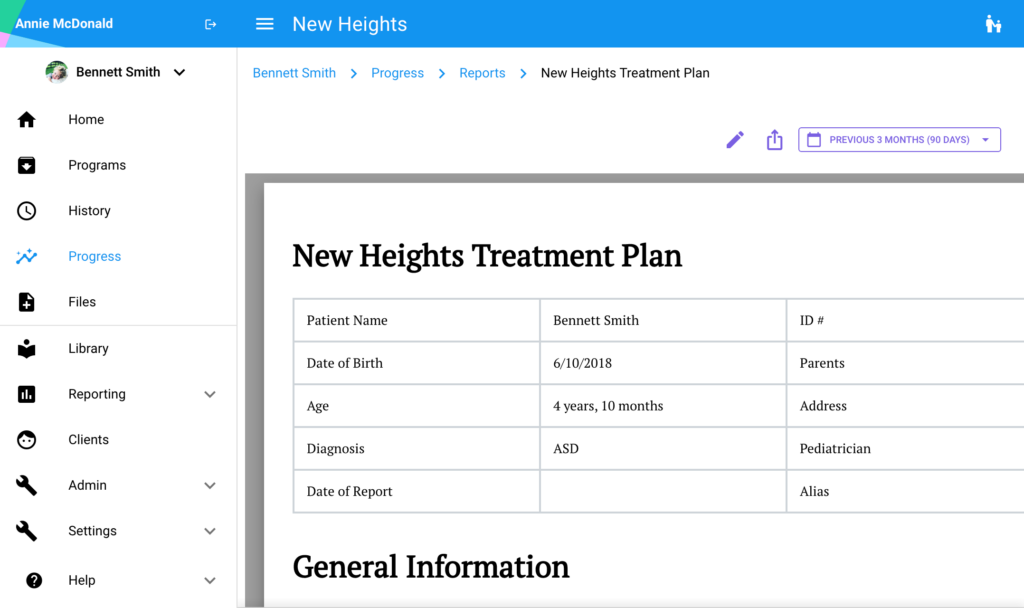Screen dimensions: 1024x608
Task: Click the Home house icon
Action: click(27, 120)
